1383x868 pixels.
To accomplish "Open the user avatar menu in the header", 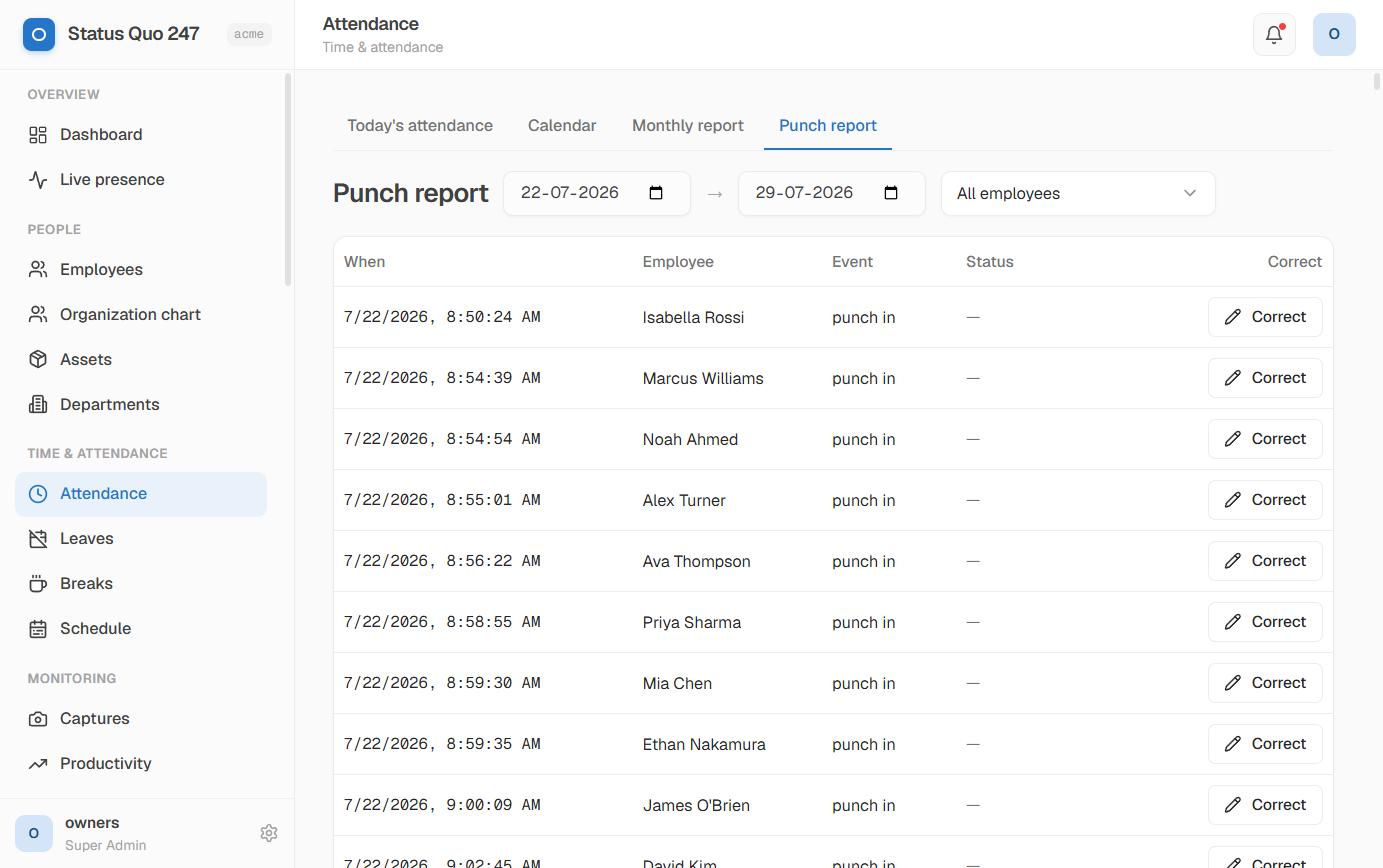I will point(1334,34).
